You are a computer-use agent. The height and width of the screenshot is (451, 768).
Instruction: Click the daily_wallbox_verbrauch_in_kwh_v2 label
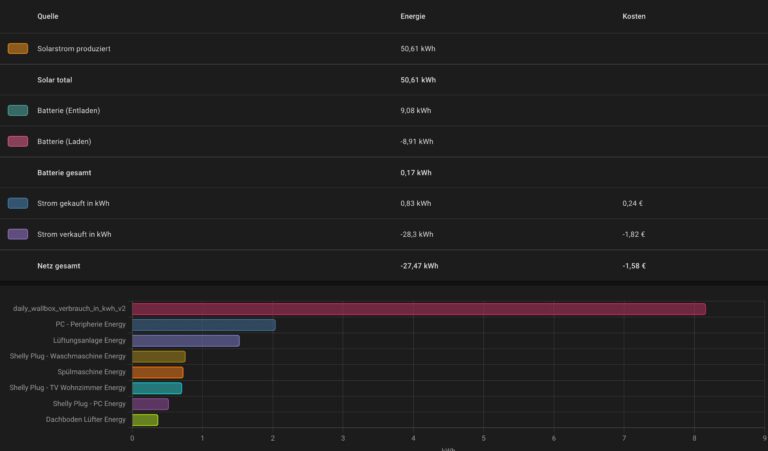69,309
